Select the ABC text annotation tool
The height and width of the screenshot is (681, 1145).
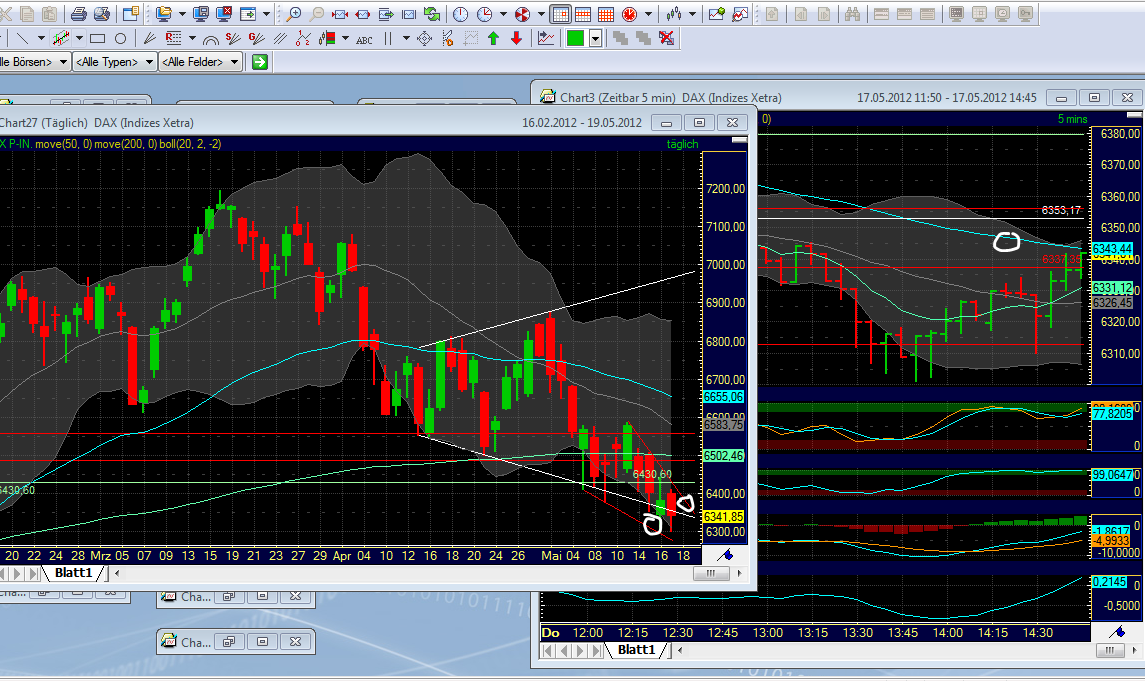tap(364, 39)
